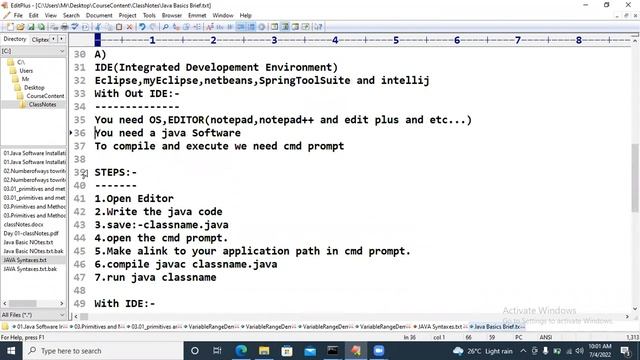640x360 pixels.
Task: Click the Preferences gear toolbar icon
Action: pyautogui.click(x=262, y=27)
